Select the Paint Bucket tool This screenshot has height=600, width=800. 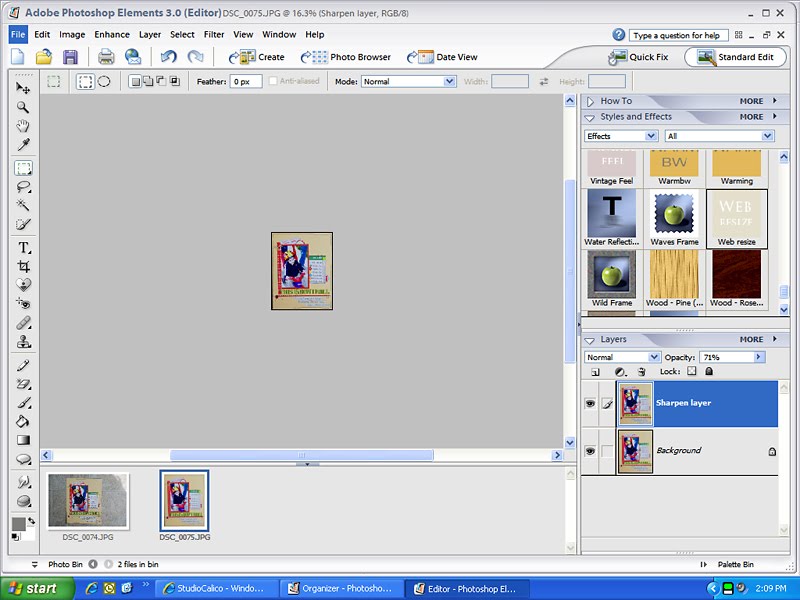(23, 421)
